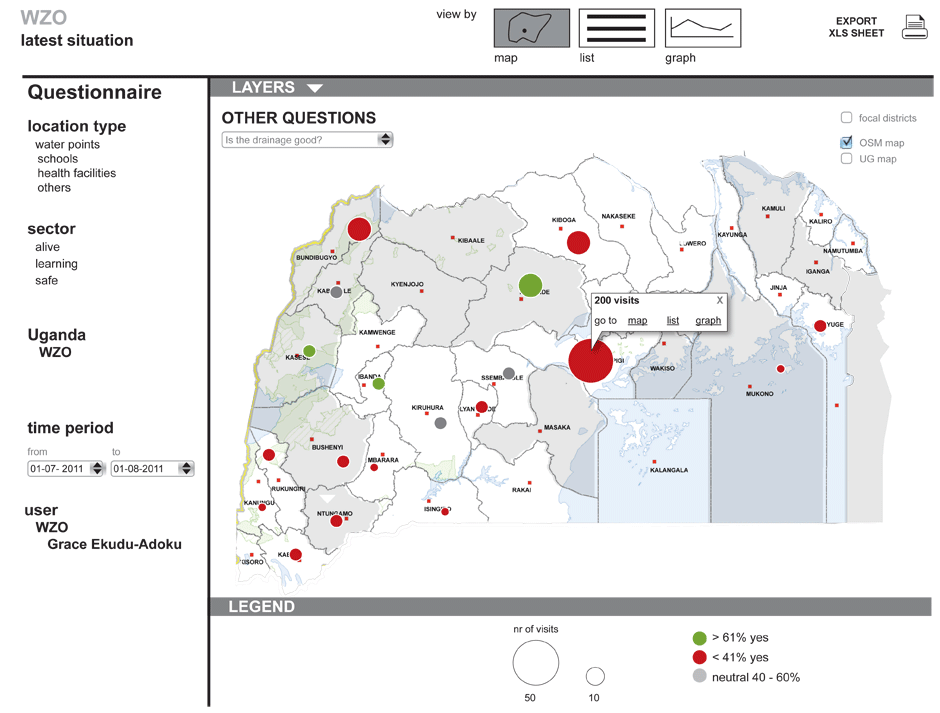Click red circle below Kiboga label

578,242
